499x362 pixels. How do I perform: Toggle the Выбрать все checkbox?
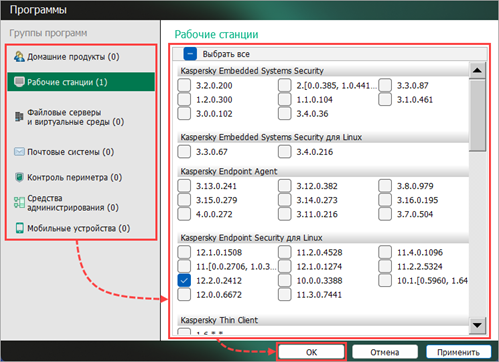point(190,54)
